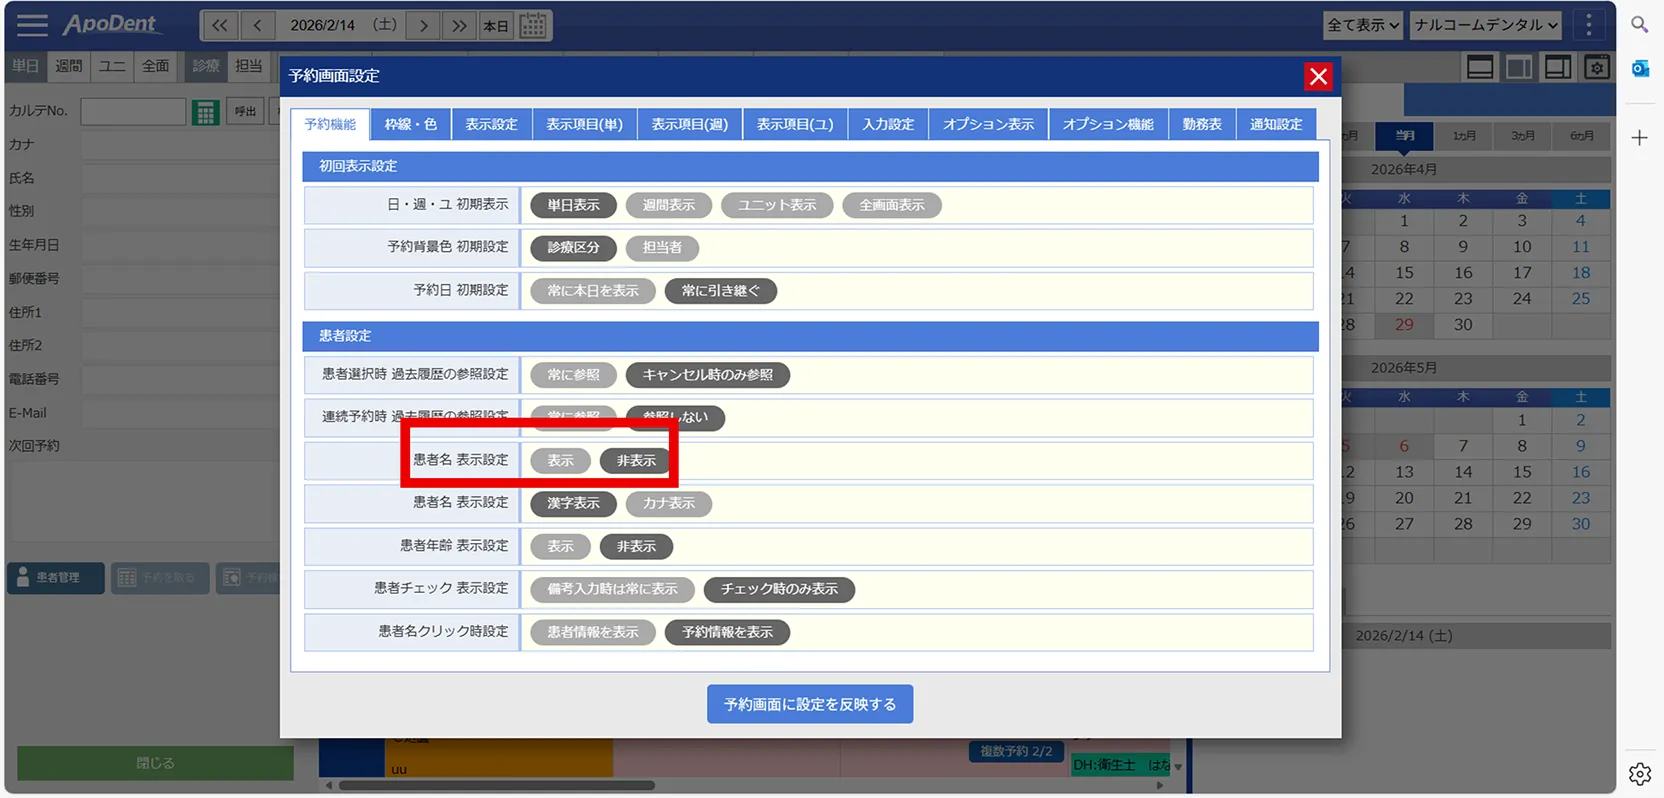This screenshot has width=1664, height=798.
Task: Open the calendar picker icon in toolbar
Action: (x=533, y=25)
